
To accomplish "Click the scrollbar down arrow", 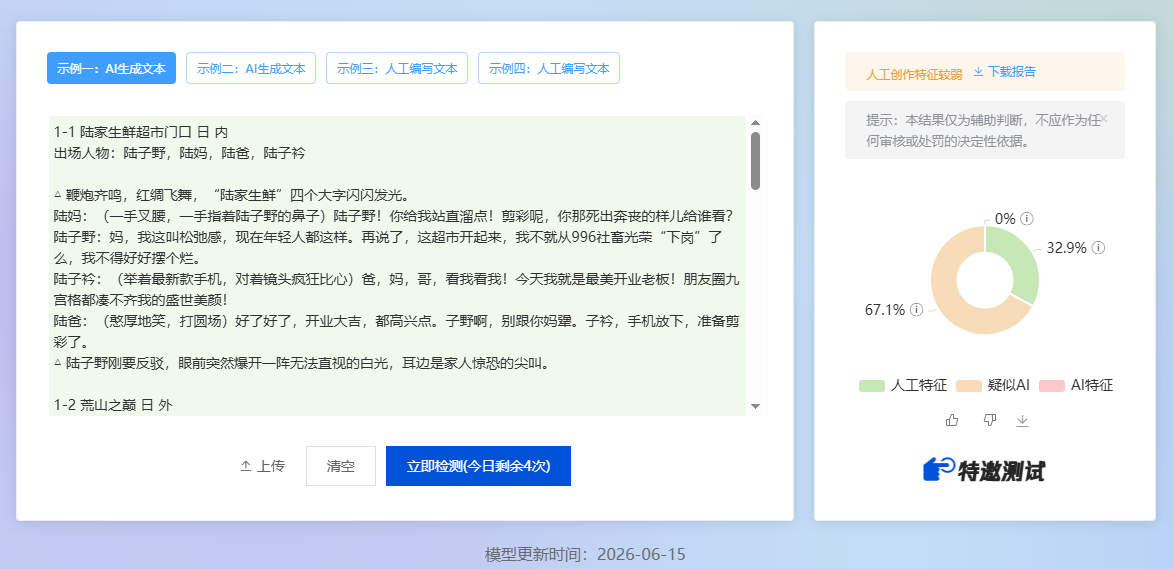I will pyautogui.click(x=756, y=406).
